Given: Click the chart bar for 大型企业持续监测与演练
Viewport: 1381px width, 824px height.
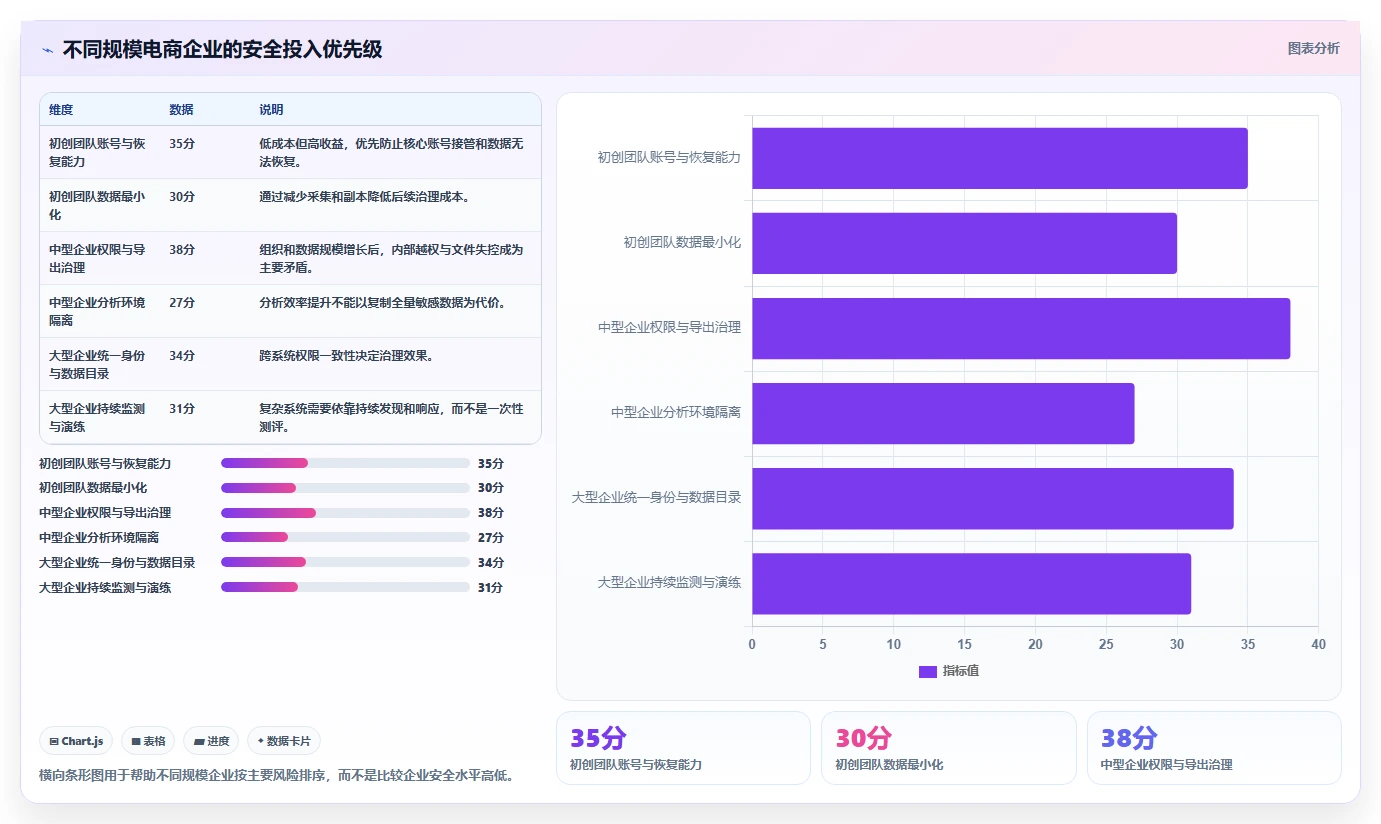Looking at the screenshot, I should (x=971, y=583).
